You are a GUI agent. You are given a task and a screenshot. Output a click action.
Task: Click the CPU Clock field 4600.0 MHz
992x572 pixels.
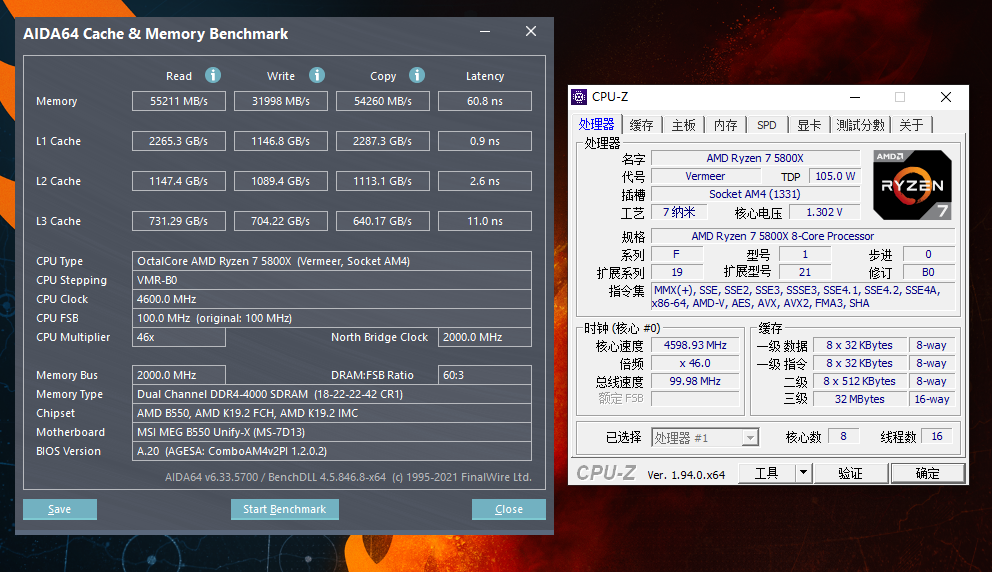pyautogui.click(x=332, y=299)
